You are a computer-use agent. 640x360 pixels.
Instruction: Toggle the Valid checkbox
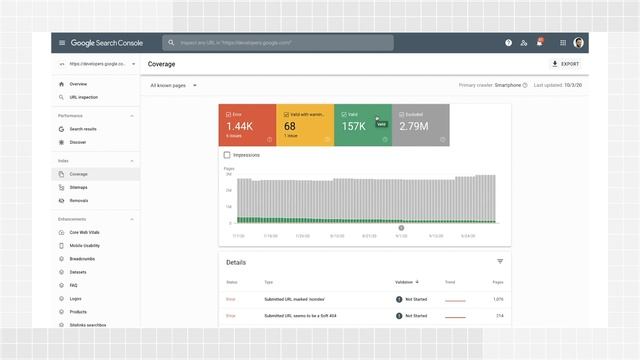point(344,115)
